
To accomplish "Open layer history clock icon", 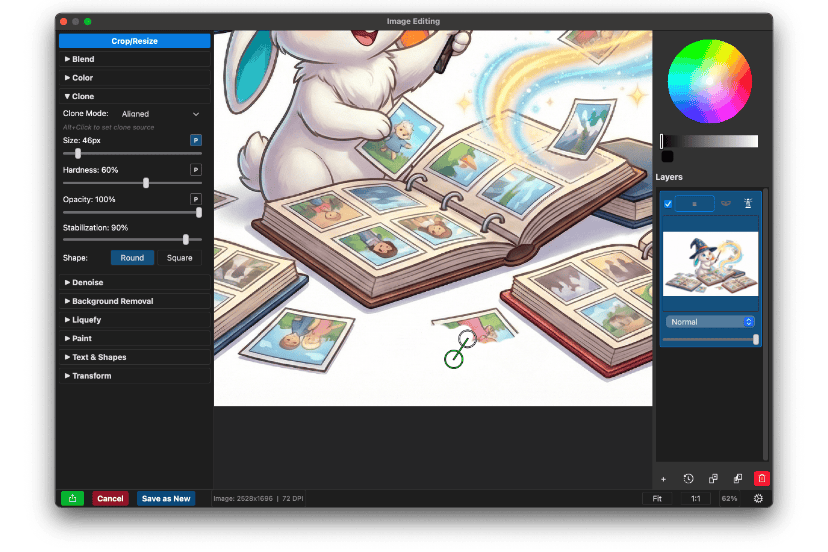I will click(x=688, y=479).
